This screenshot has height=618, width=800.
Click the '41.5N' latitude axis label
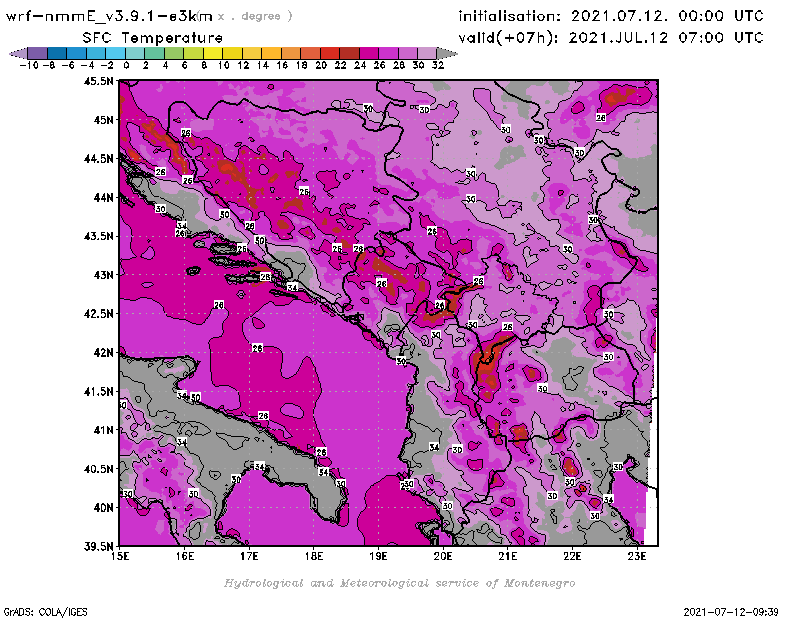(98, 391)
